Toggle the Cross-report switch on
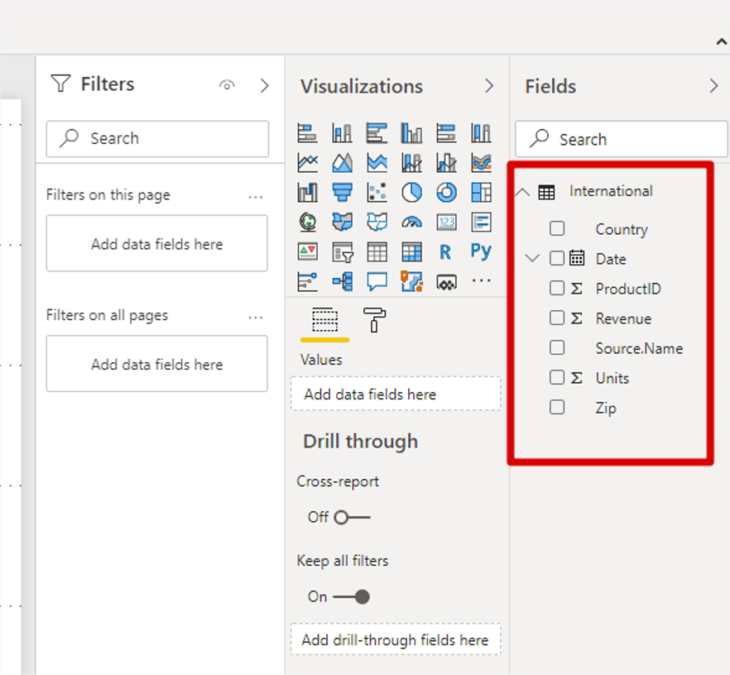The width and height of the screenshot is (730, 675). 352,517
